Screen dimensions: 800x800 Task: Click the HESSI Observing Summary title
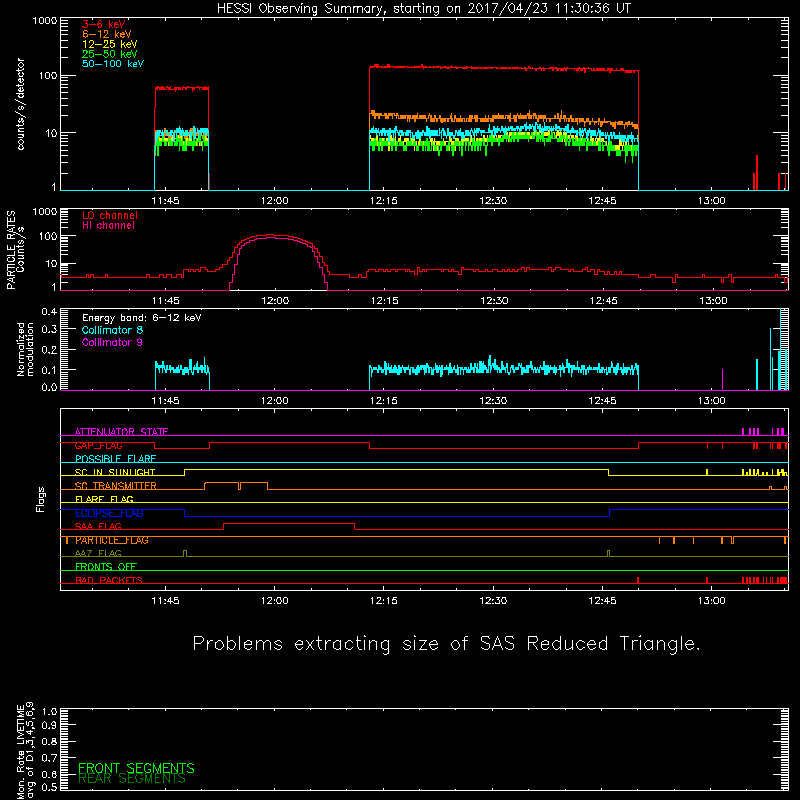pos(424,9)
